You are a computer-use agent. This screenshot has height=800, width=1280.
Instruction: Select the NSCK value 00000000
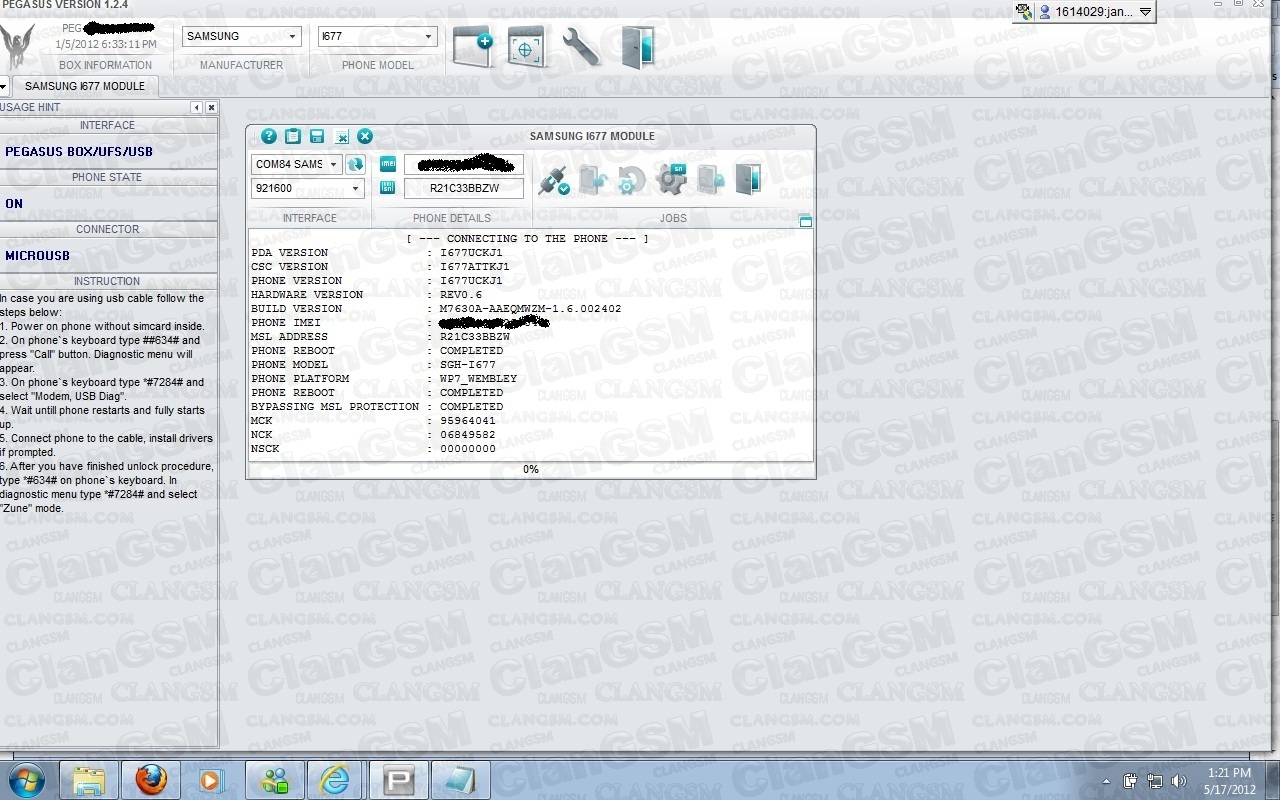tap(468, 449)
